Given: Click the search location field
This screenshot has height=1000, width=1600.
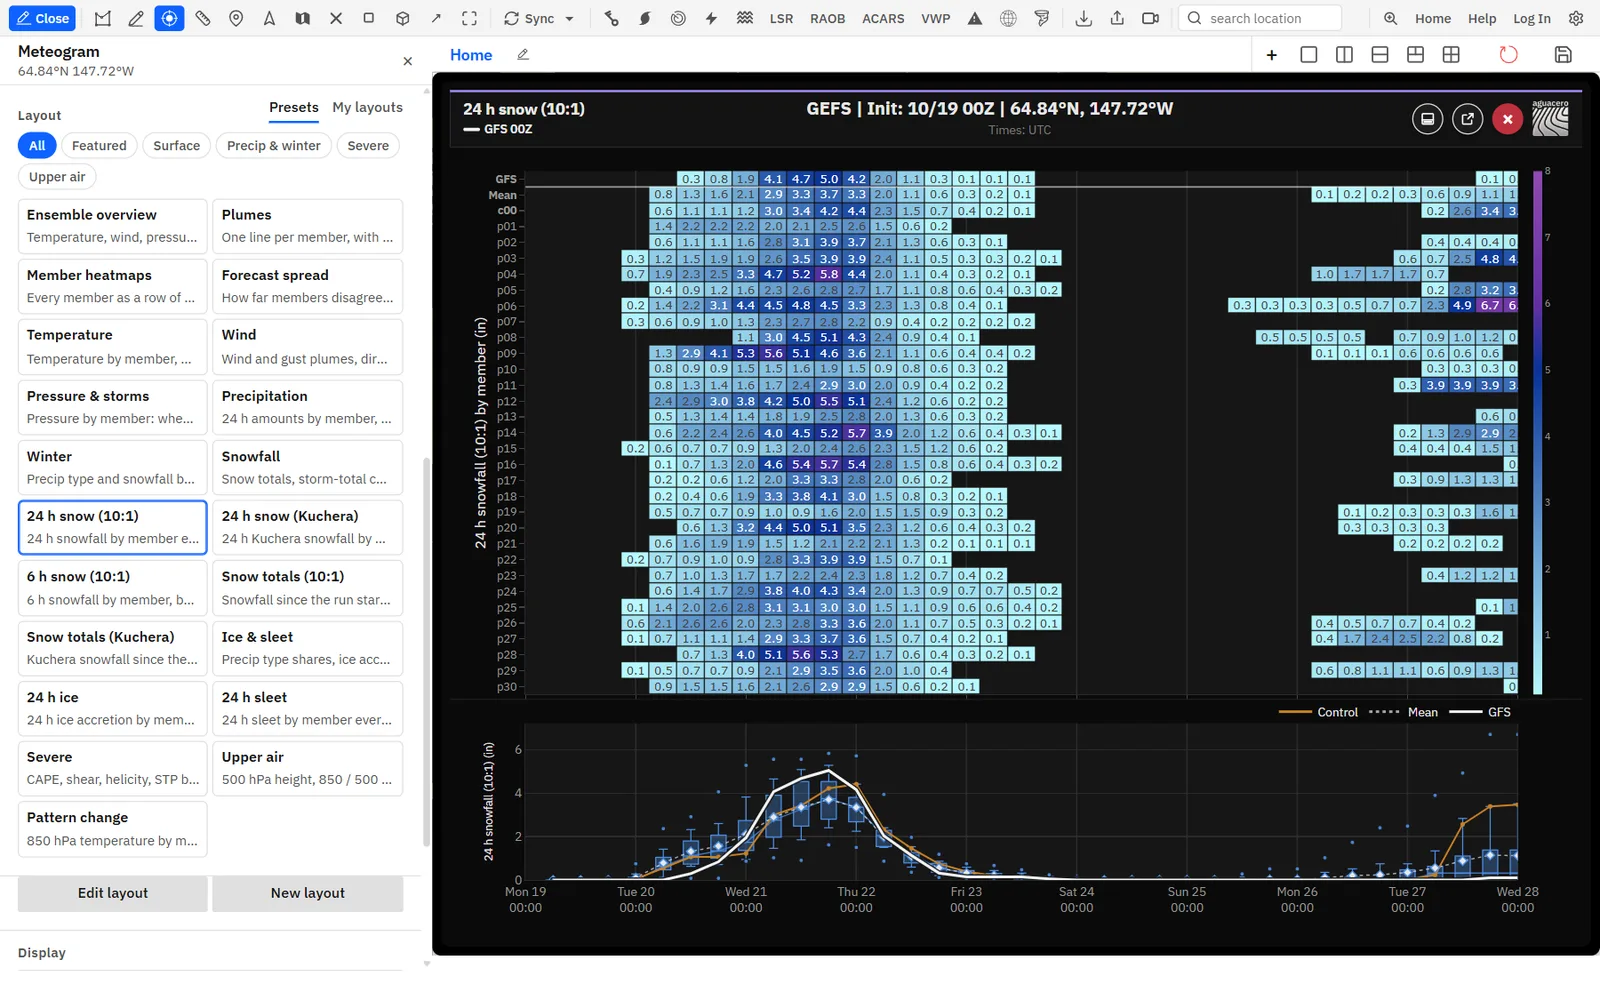Looking at the screenshot, I should [1260, 18].
